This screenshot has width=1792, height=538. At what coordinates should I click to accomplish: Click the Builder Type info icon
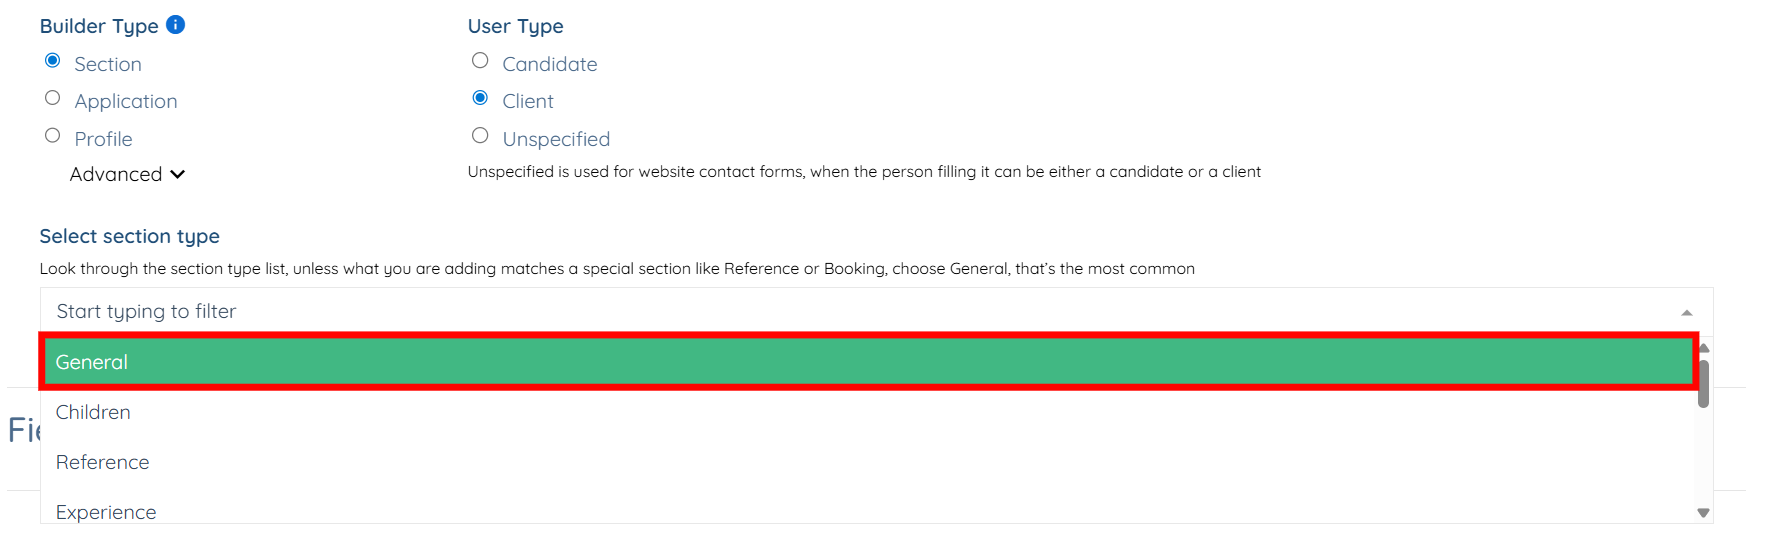[x=175, y=25]
